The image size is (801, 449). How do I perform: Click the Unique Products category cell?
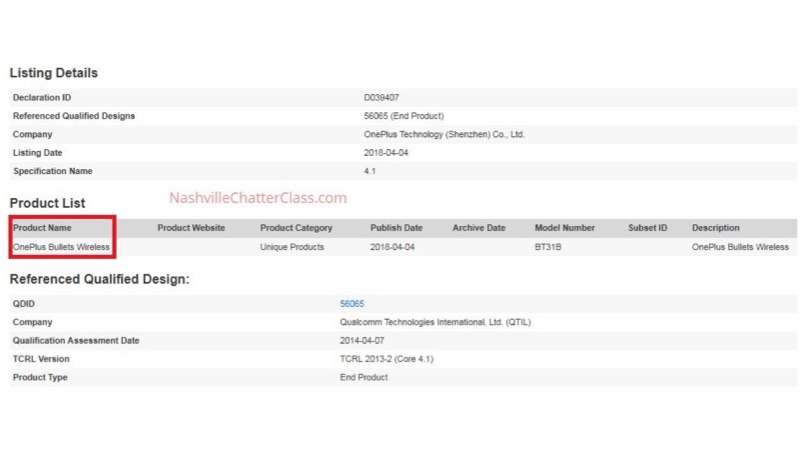tap(292, 247)
